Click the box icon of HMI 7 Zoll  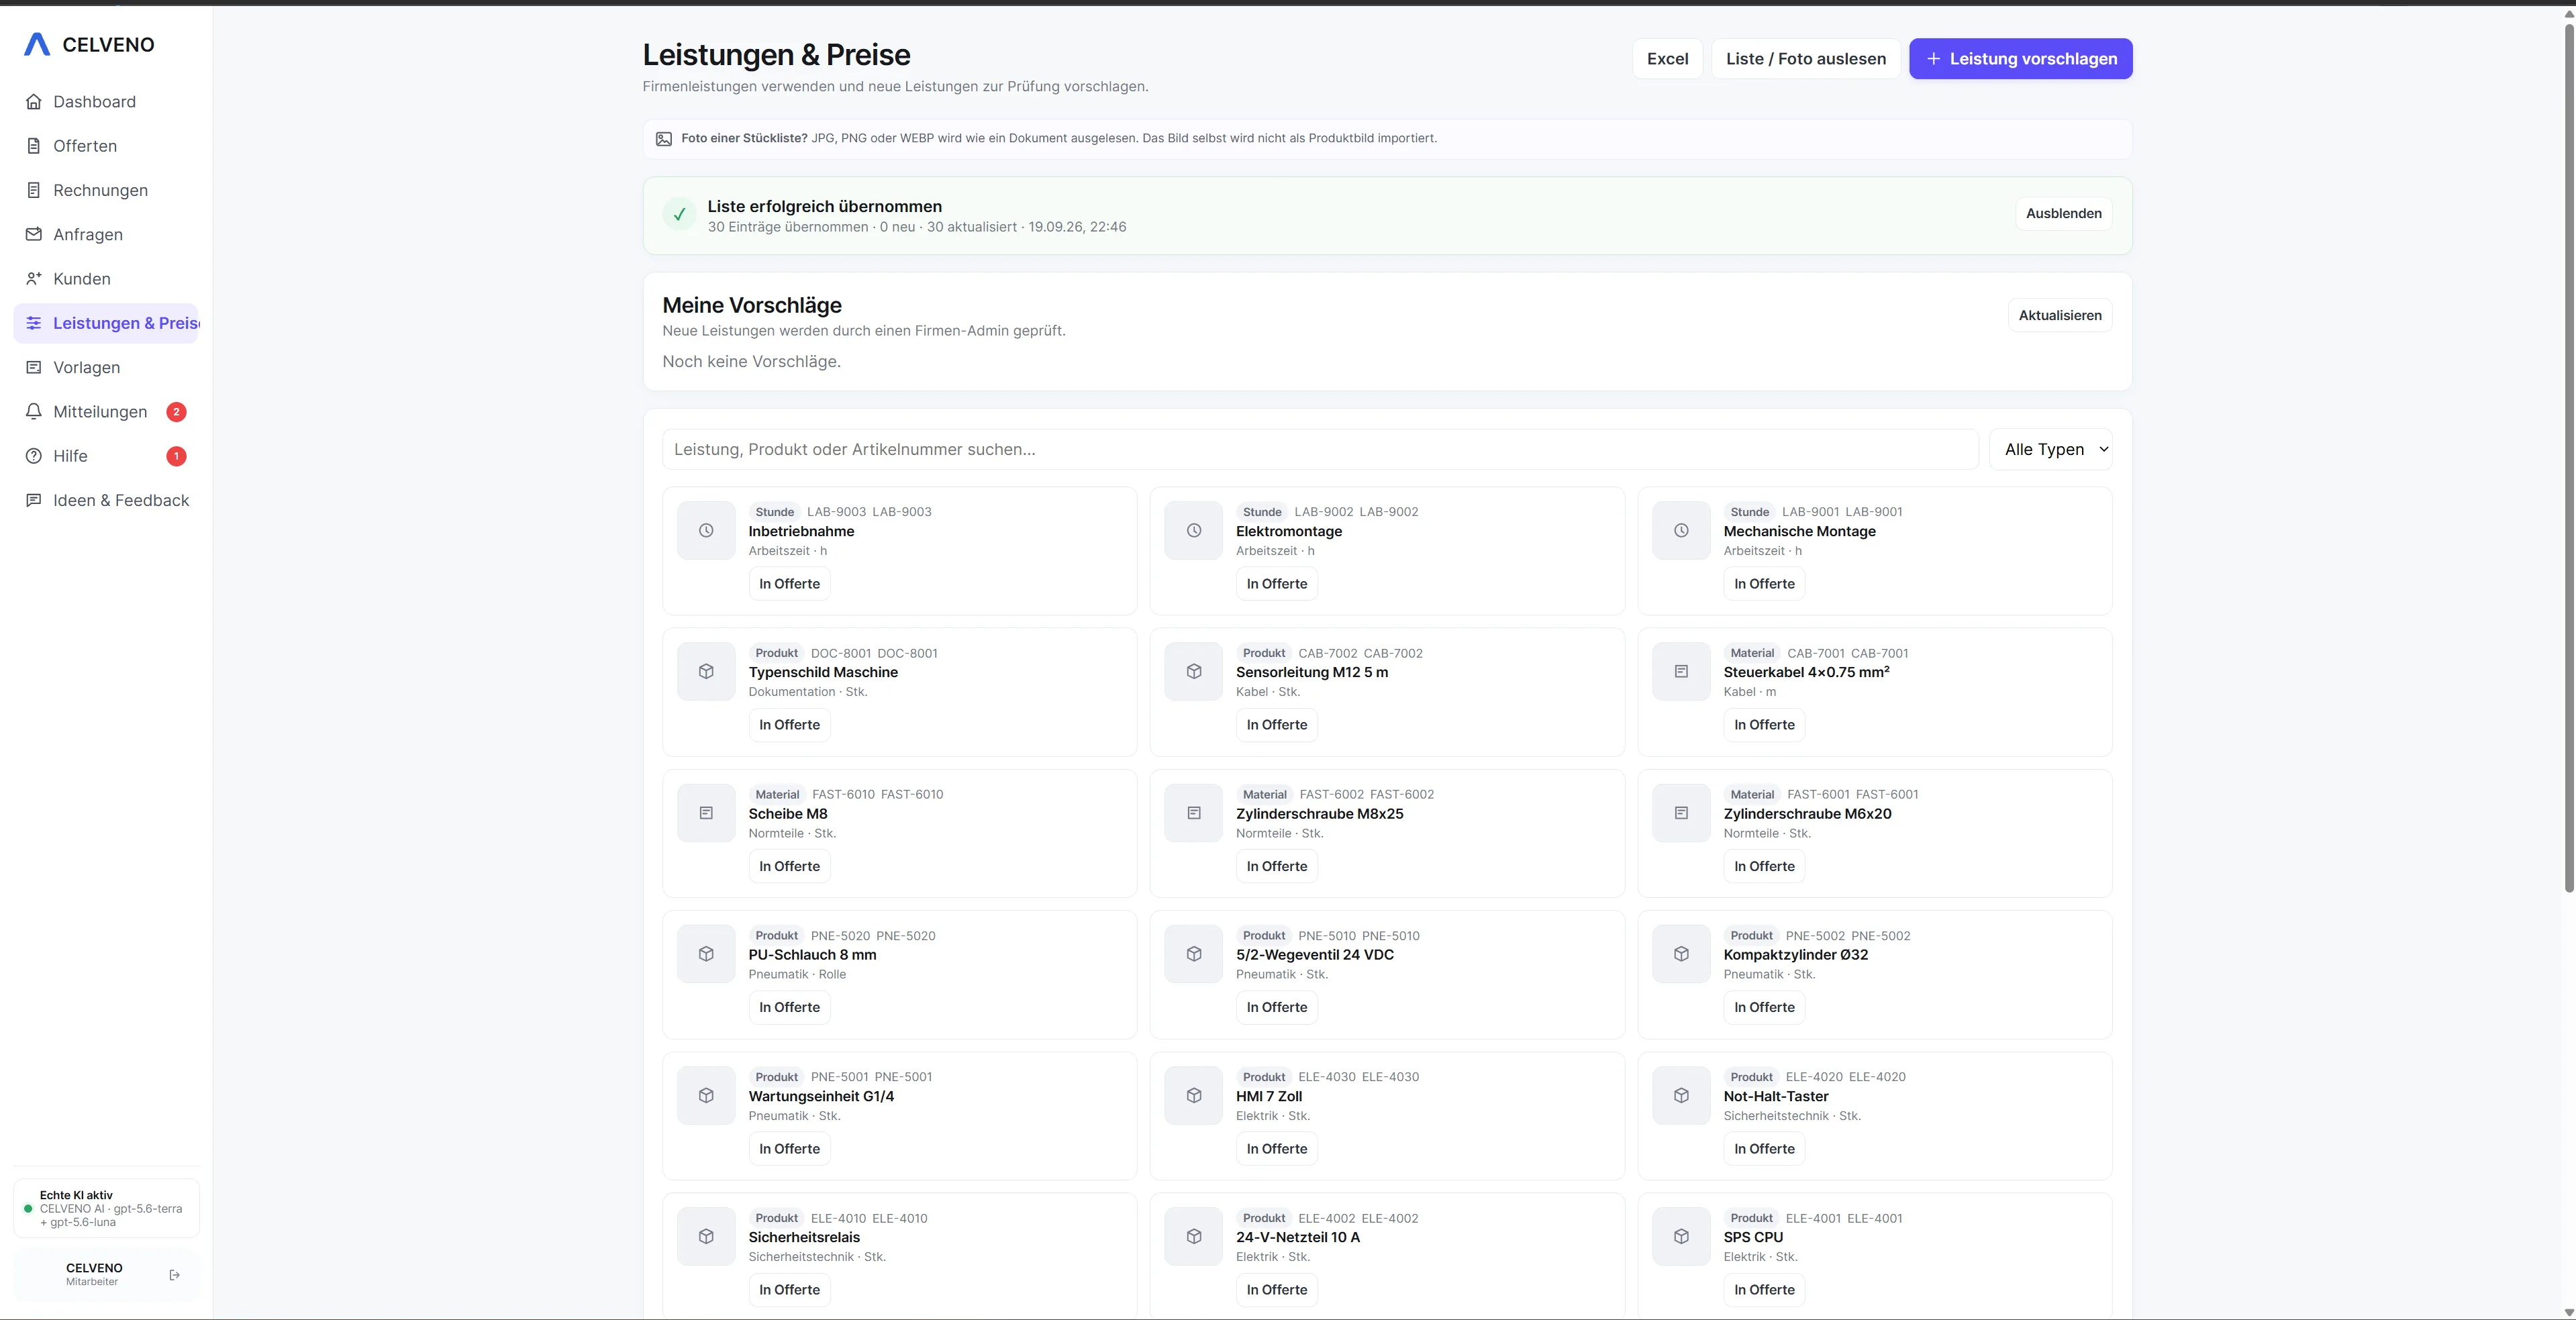pos(1193,1096)
